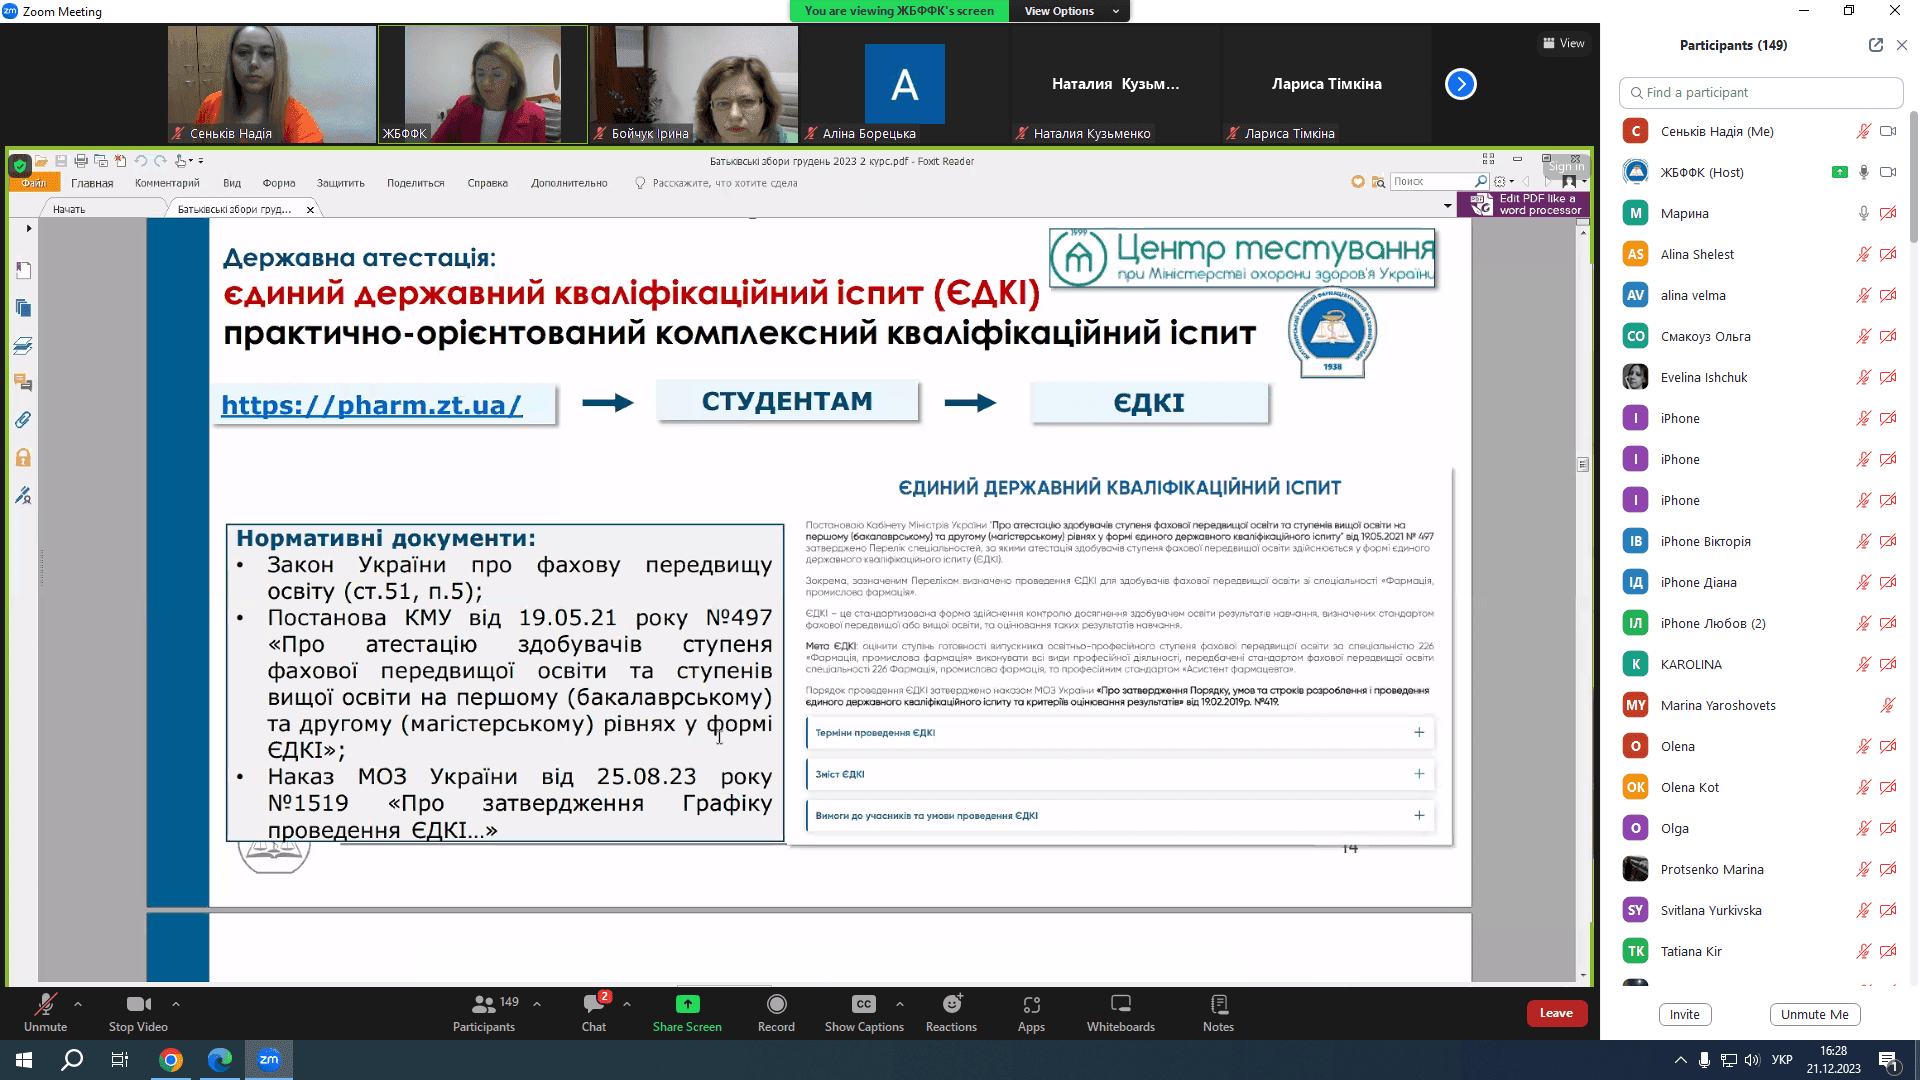Viewport: 1920px width, 1080px height.
Task: Select Бойчук Ірина video thumbnail
Action: pyautogui.click(x=693, y=84)
